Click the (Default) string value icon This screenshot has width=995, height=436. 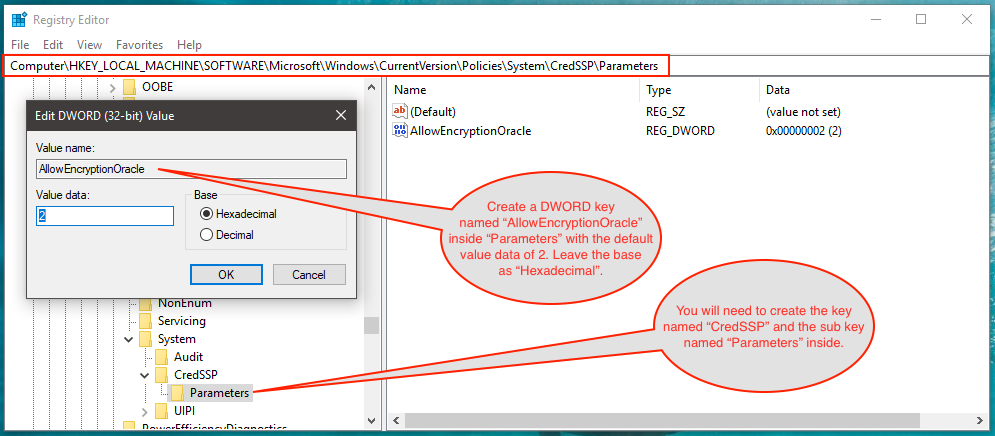point(401,111)
